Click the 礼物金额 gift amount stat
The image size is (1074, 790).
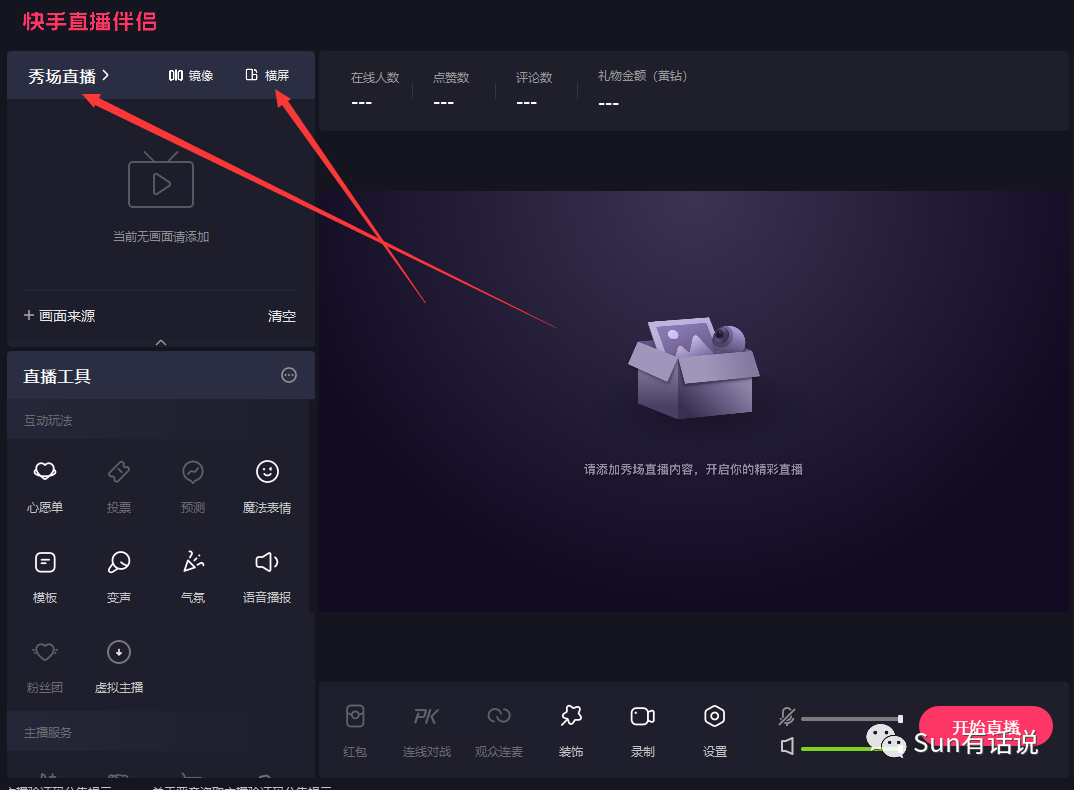tap(642, 89)
